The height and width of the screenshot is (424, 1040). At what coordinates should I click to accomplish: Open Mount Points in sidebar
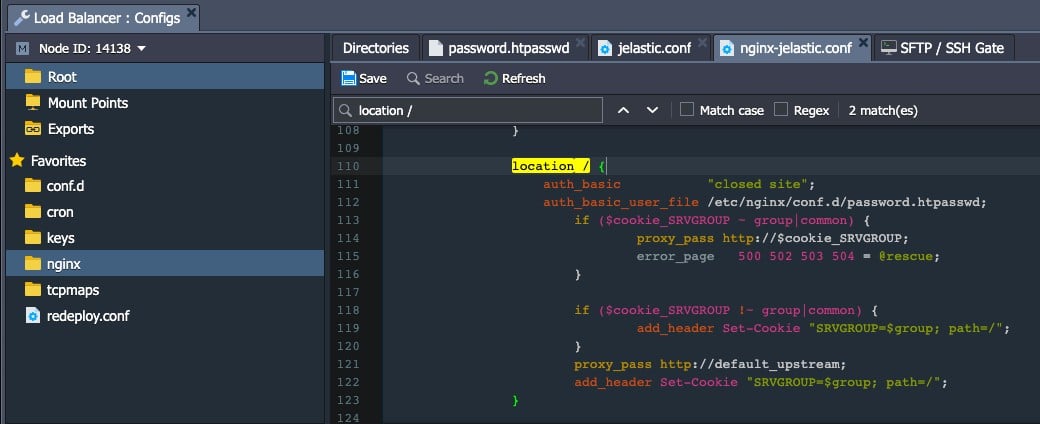[x=88, y=103]
